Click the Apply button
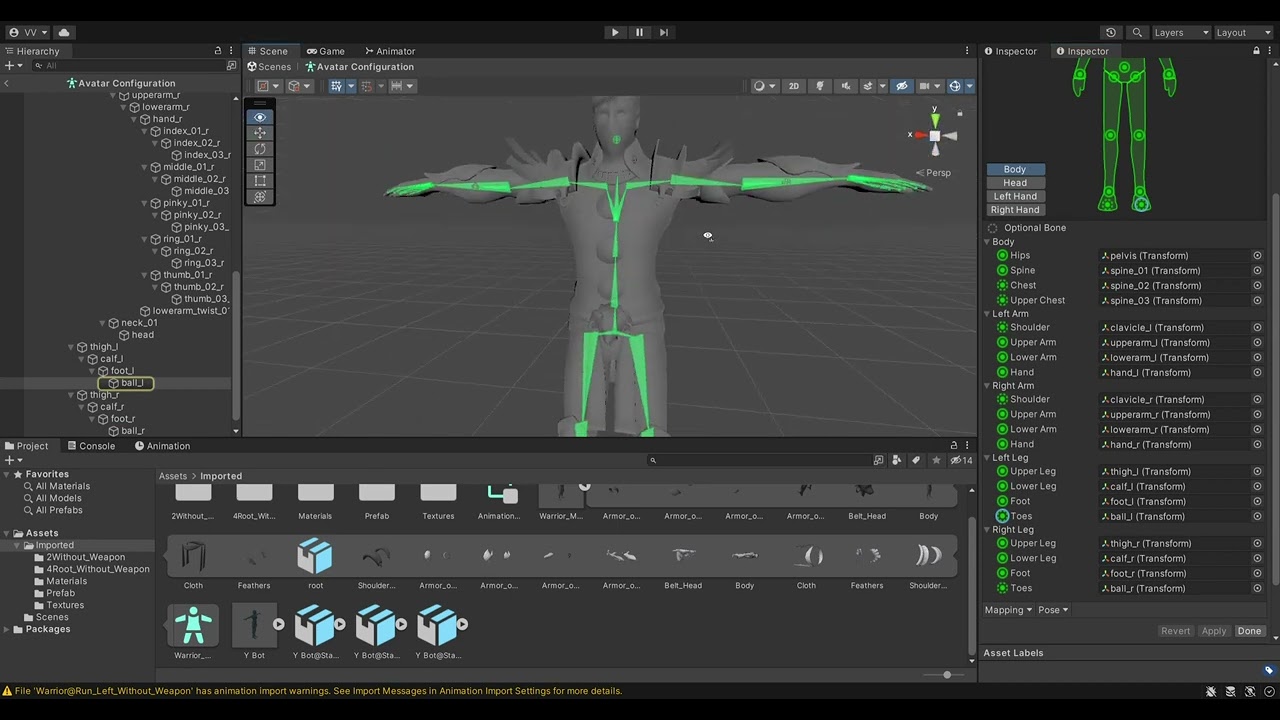 pos(1214,631)
